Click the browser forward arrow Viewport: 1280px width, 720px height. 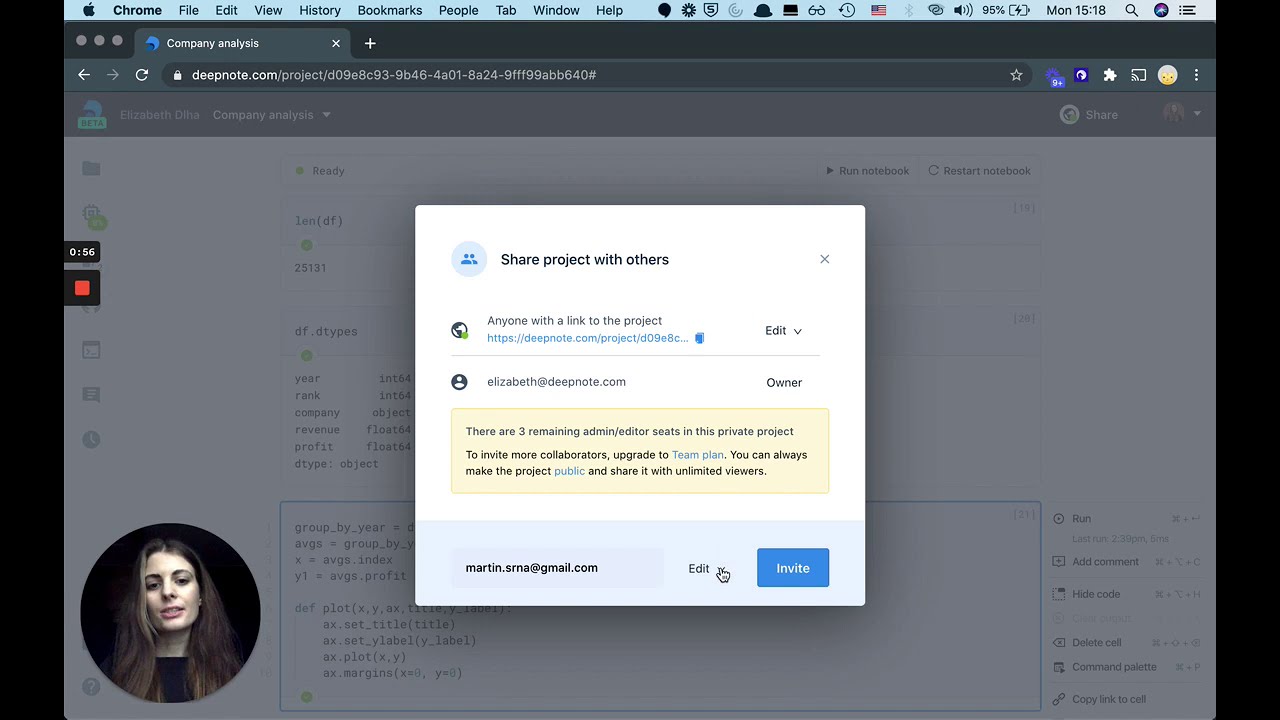click(x=112, y=75)
